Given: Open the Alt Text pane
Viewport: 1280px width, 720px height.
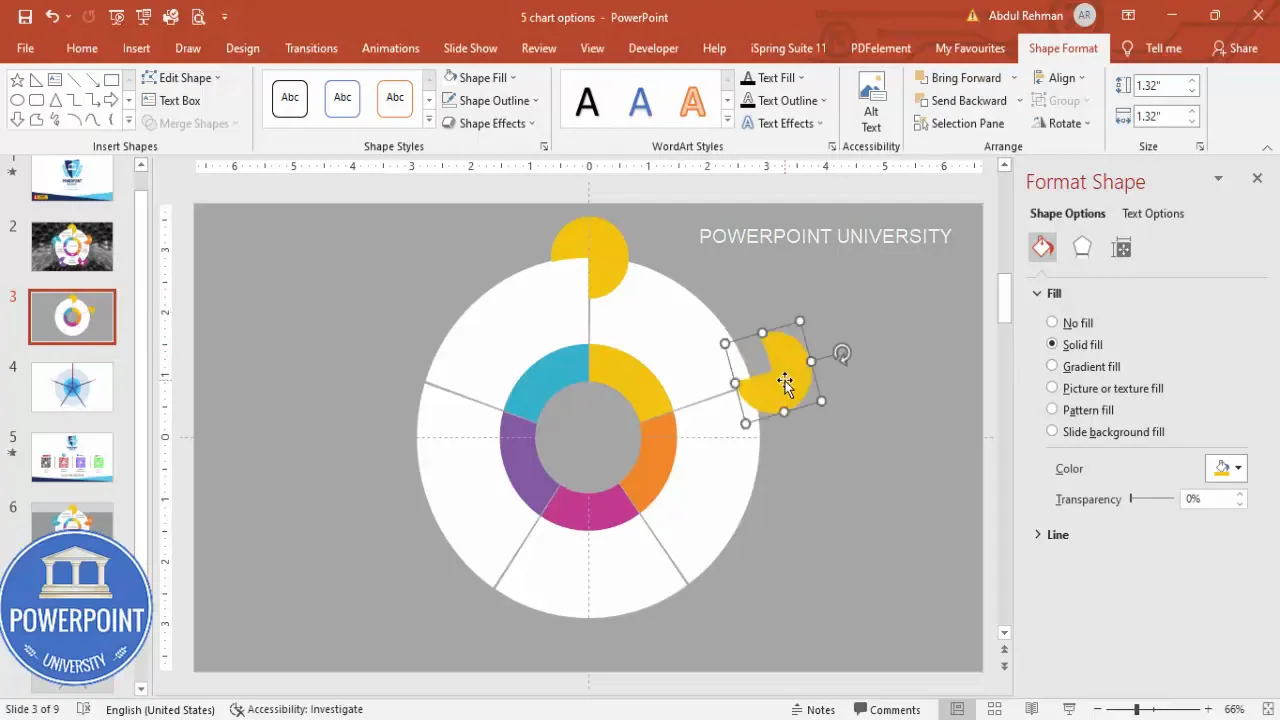Looking at the screenshot, I should click(871, 102).
